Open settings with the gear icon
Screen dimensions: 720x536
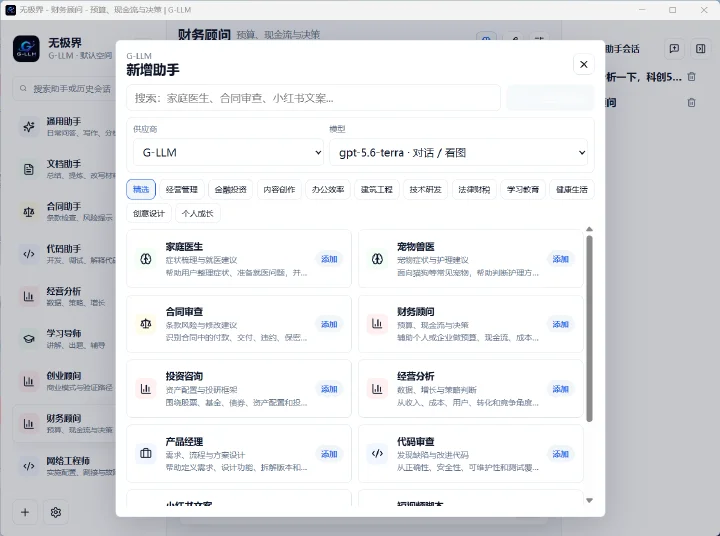pyautogui.click(x=56, y=512)
